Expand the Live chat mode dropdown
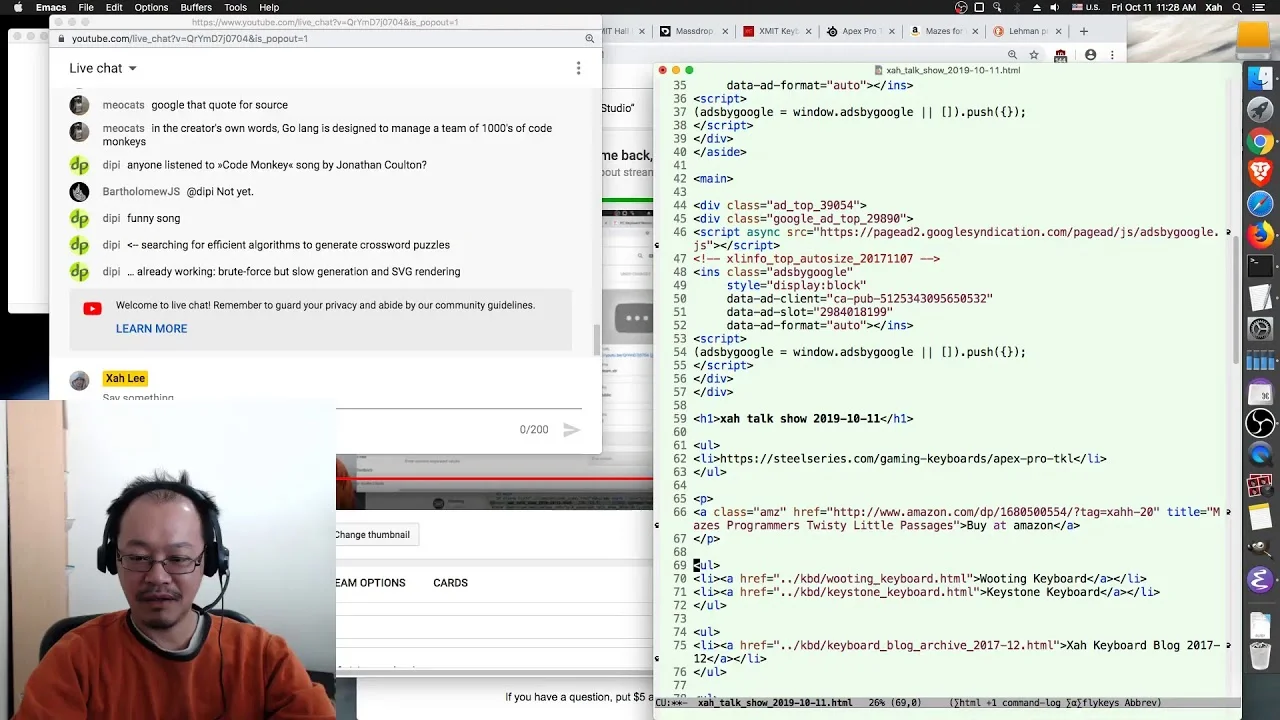Screen dimensions: 1280x720 [x=103, y=68]
